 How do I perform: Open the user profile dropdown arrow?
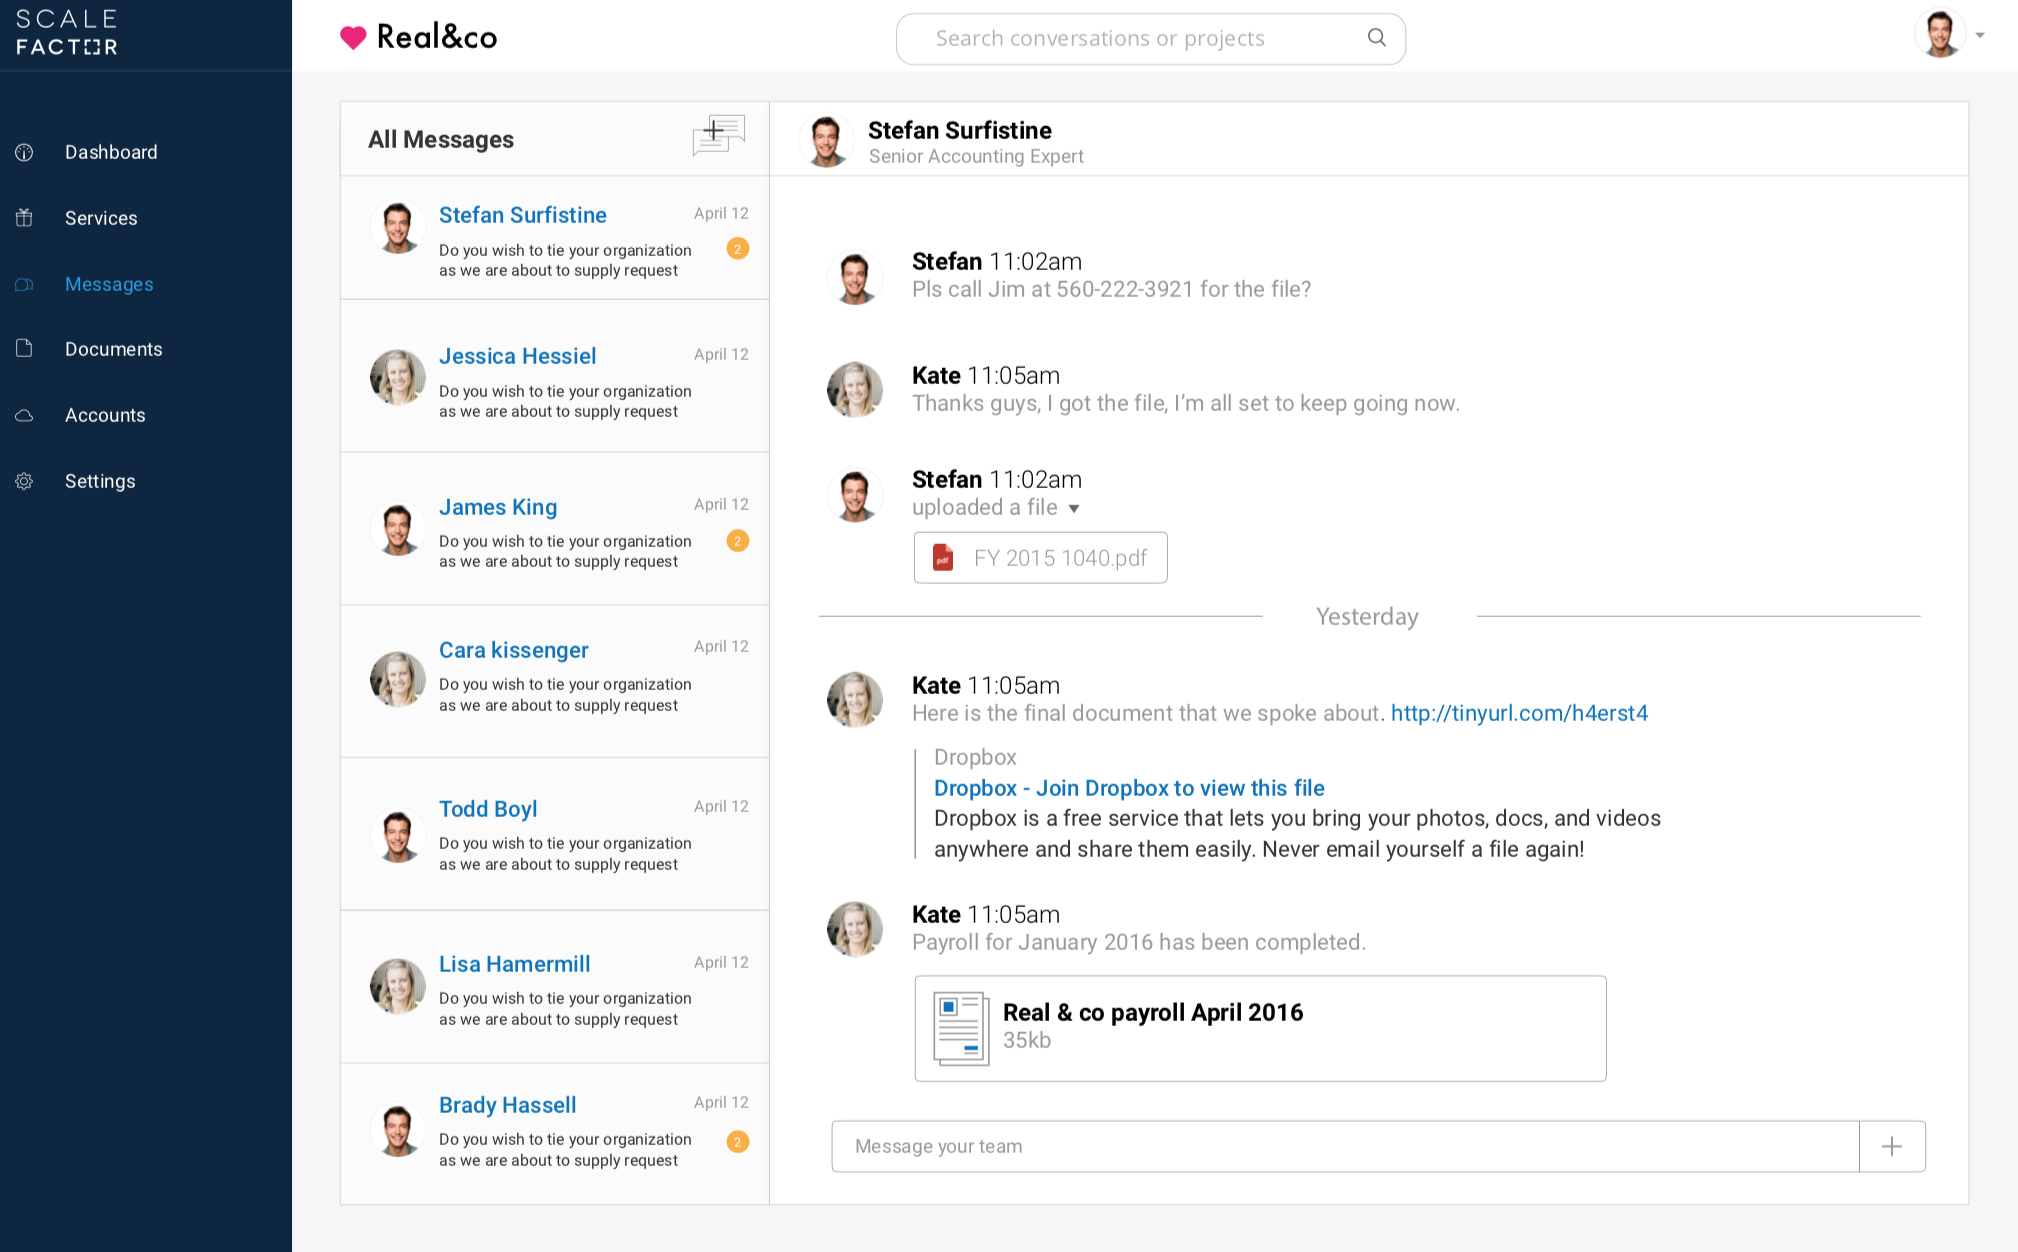[1980, 35]
